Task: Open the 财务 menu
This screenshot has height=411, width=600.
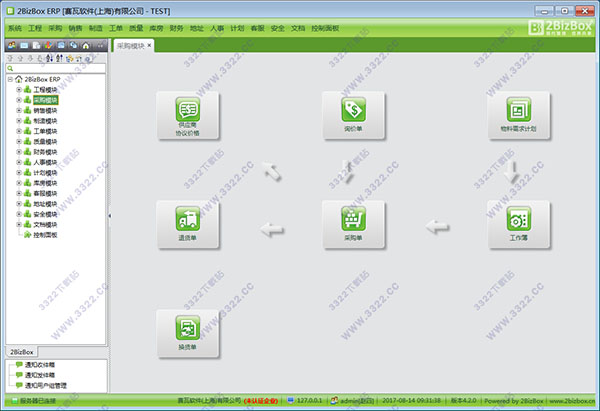Action: (176, 28)
